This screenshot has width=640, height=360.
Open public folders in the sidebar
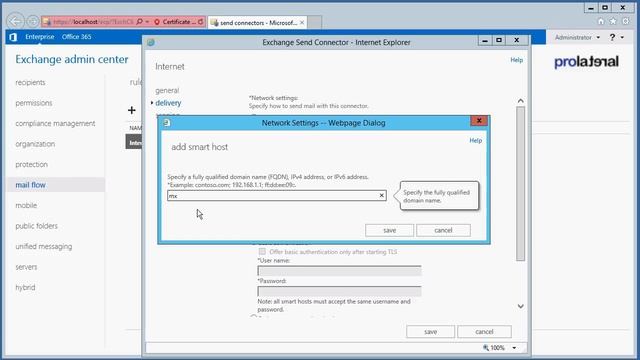(x=36, y=226)
